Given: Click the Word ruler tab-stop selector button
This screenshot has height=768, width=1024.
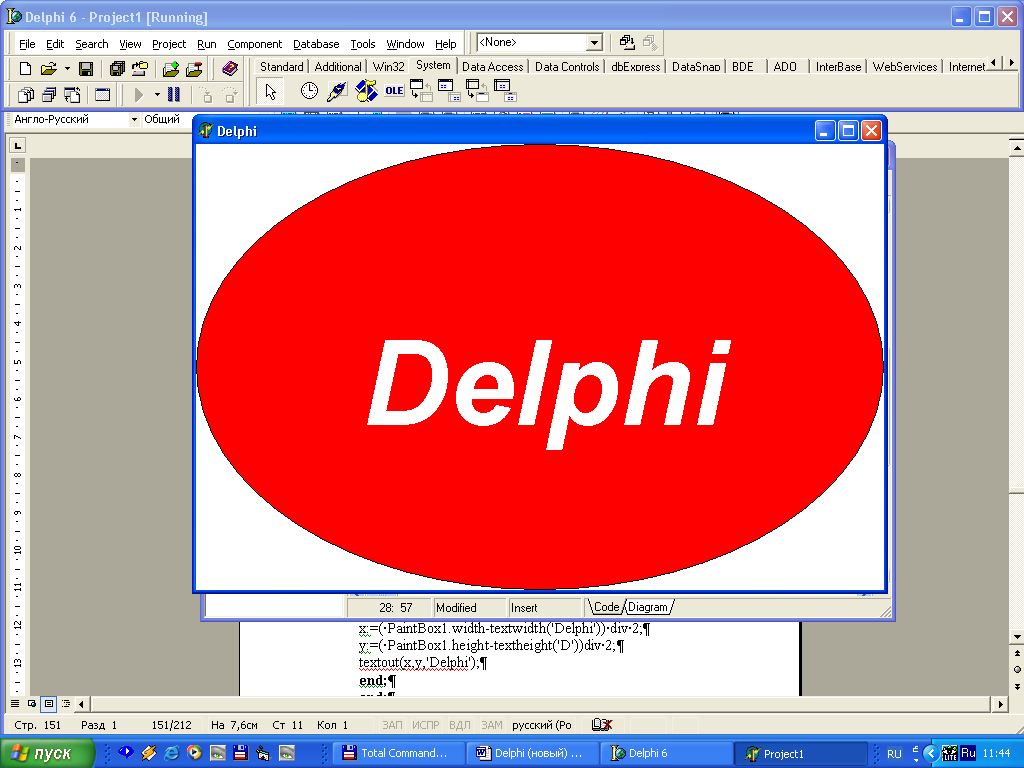Looking at the screenshot, I should (x=18, y=145).
